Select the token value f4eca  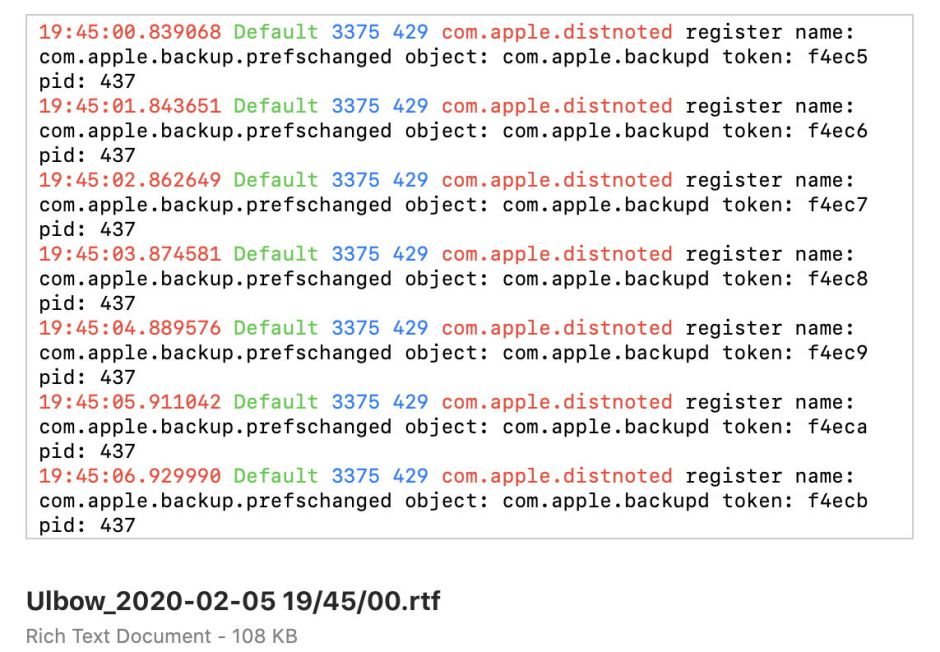[838, 427]
